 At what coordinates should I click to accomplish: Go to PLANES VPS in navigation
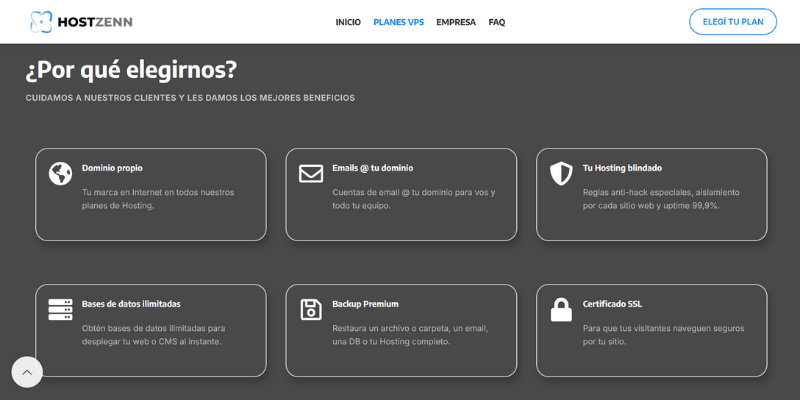tap(398, 22)
